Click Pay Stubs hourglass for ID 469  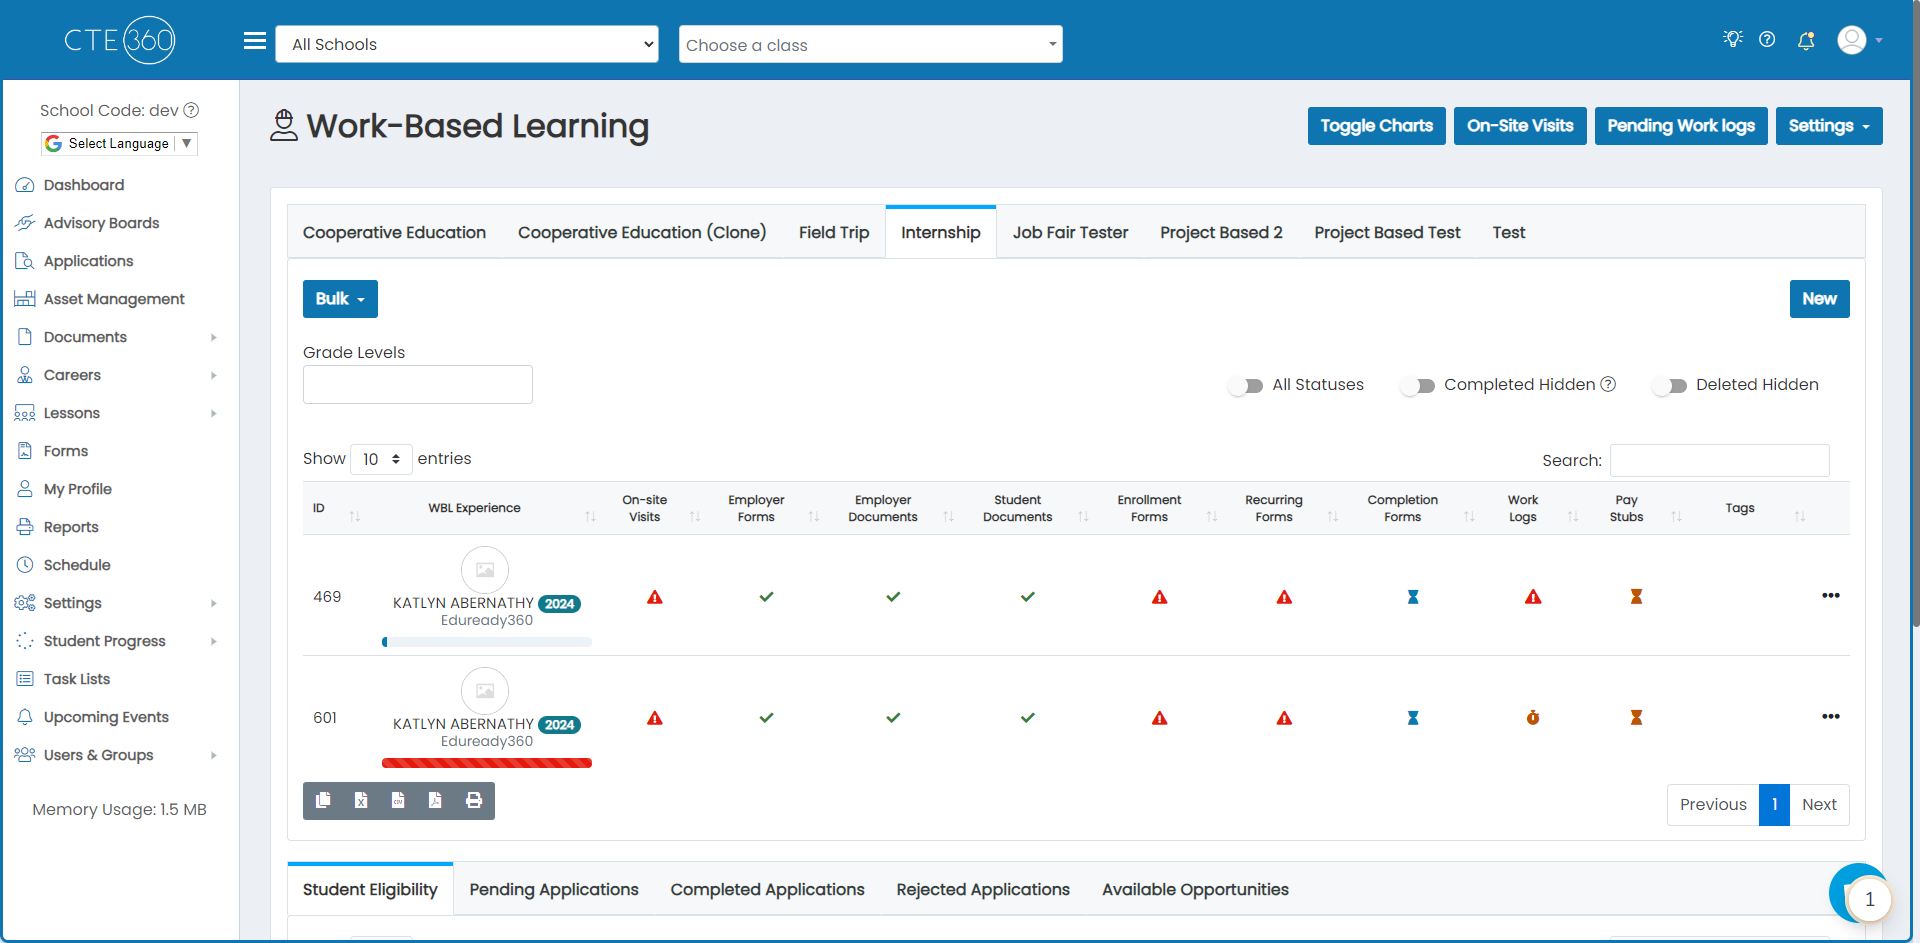(x=1636, y=597)
